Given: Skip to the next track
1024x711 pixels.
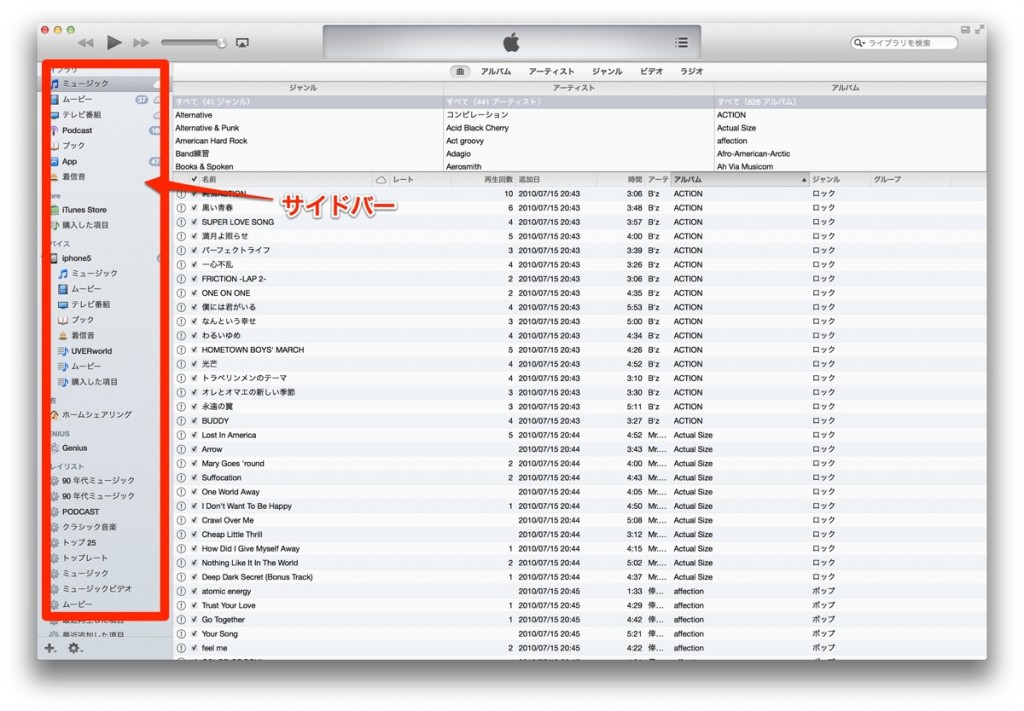Looking at the screenshot, I should pos(141,43).
